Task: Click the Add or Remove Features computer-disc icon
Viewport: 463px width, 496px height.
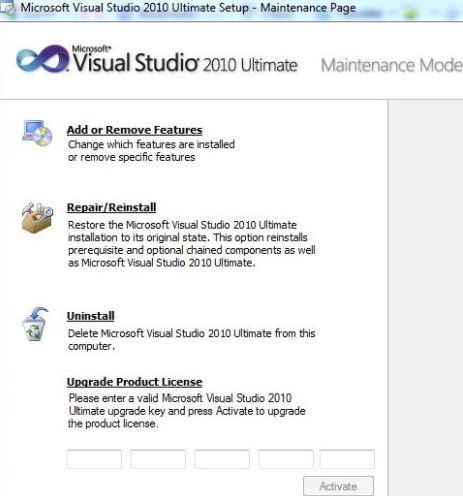Action: pyautogui.click(x=37, y=133)
